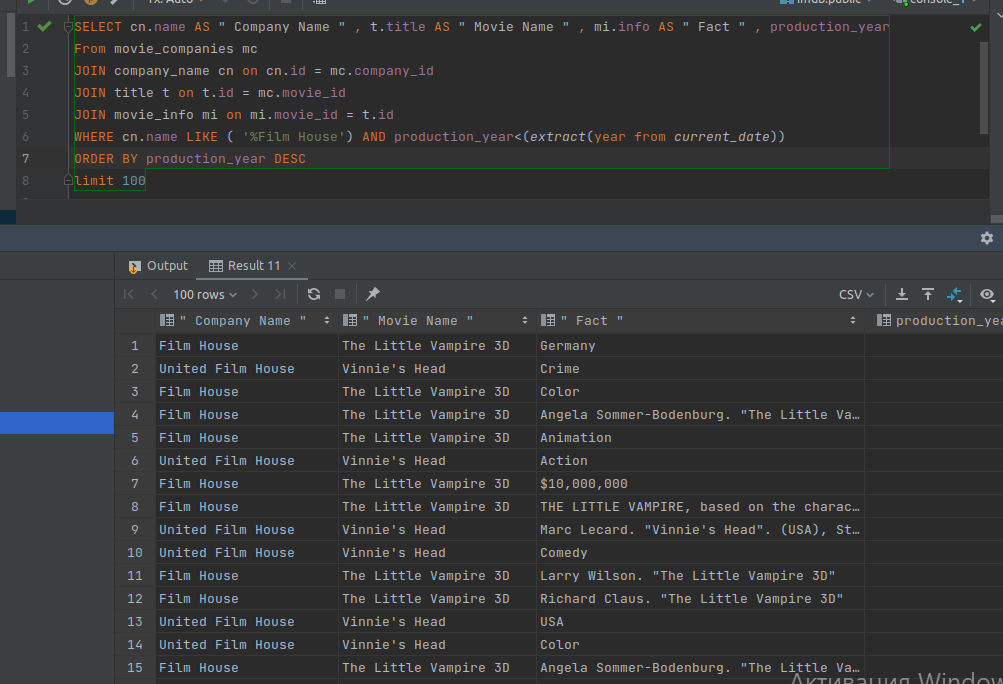Click the blue highlighted item in the left panel

(x=57, y=423)
